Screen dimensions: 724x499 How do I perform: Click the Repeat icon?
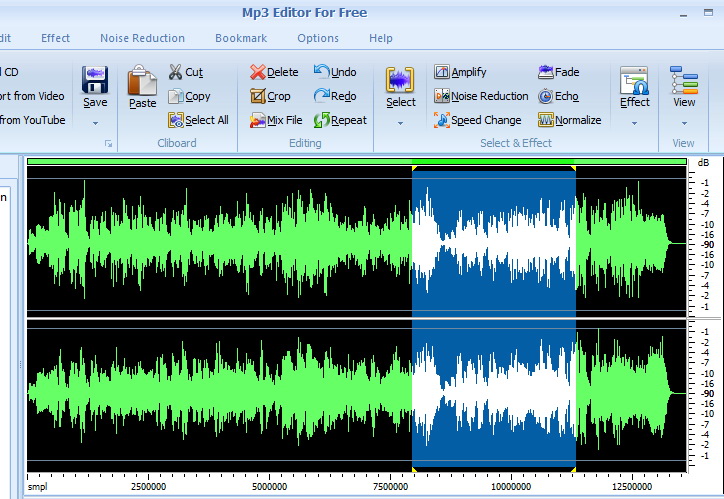coord(322,120)
